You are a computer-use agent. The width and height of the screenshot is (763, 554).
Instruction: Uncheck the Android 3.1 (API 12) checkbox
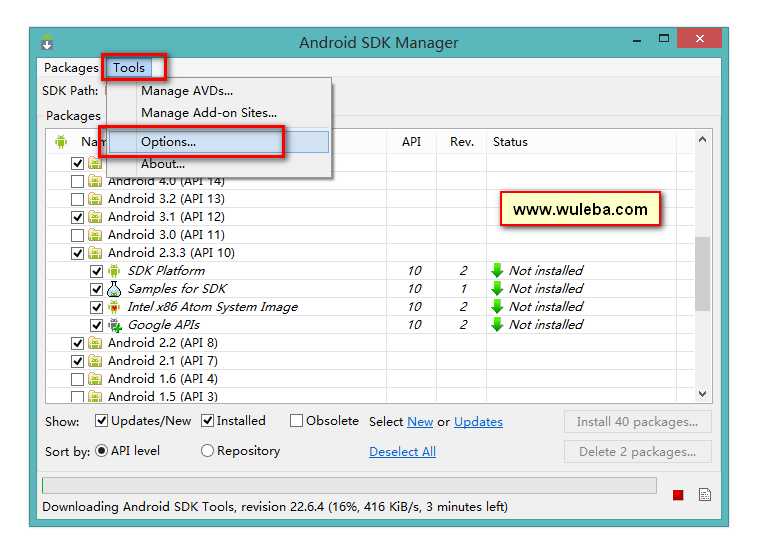click(x=77, y=217)
